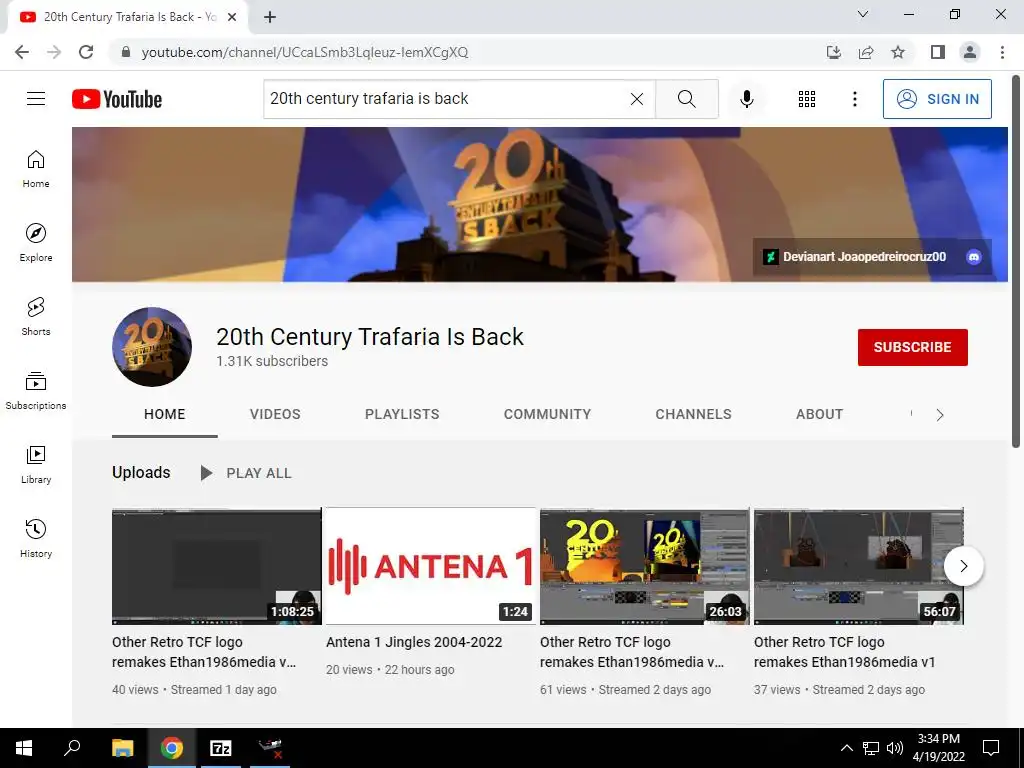Bookmark this page with the star
This screenshot has width=1024, height=768.
[x=898, y=52]
